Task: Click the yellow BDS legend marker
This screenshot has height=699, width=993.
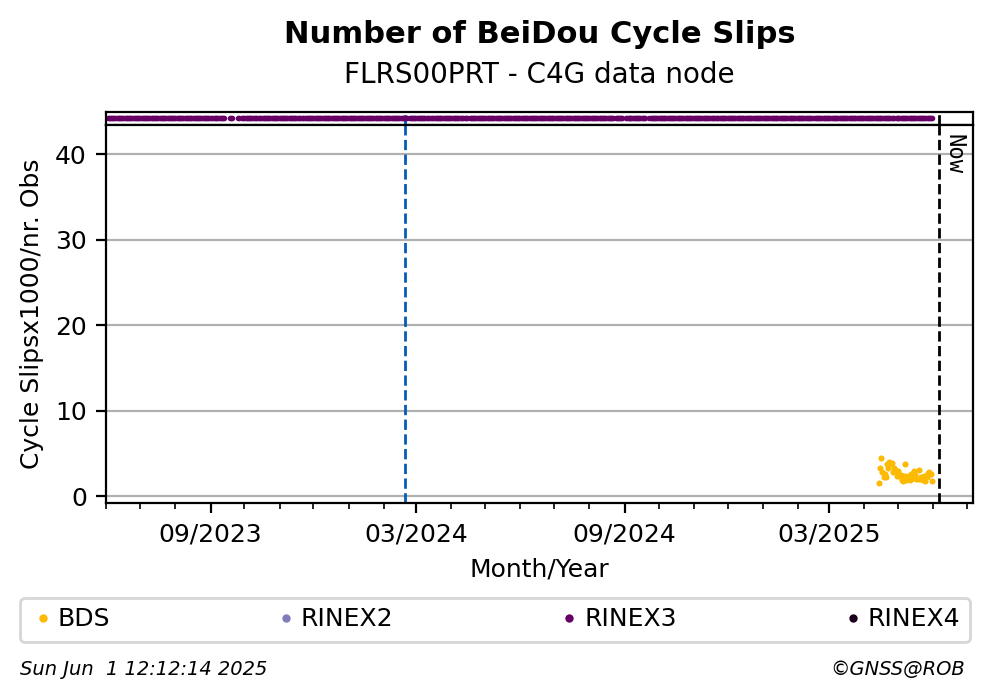Action: tap(43, 619)
